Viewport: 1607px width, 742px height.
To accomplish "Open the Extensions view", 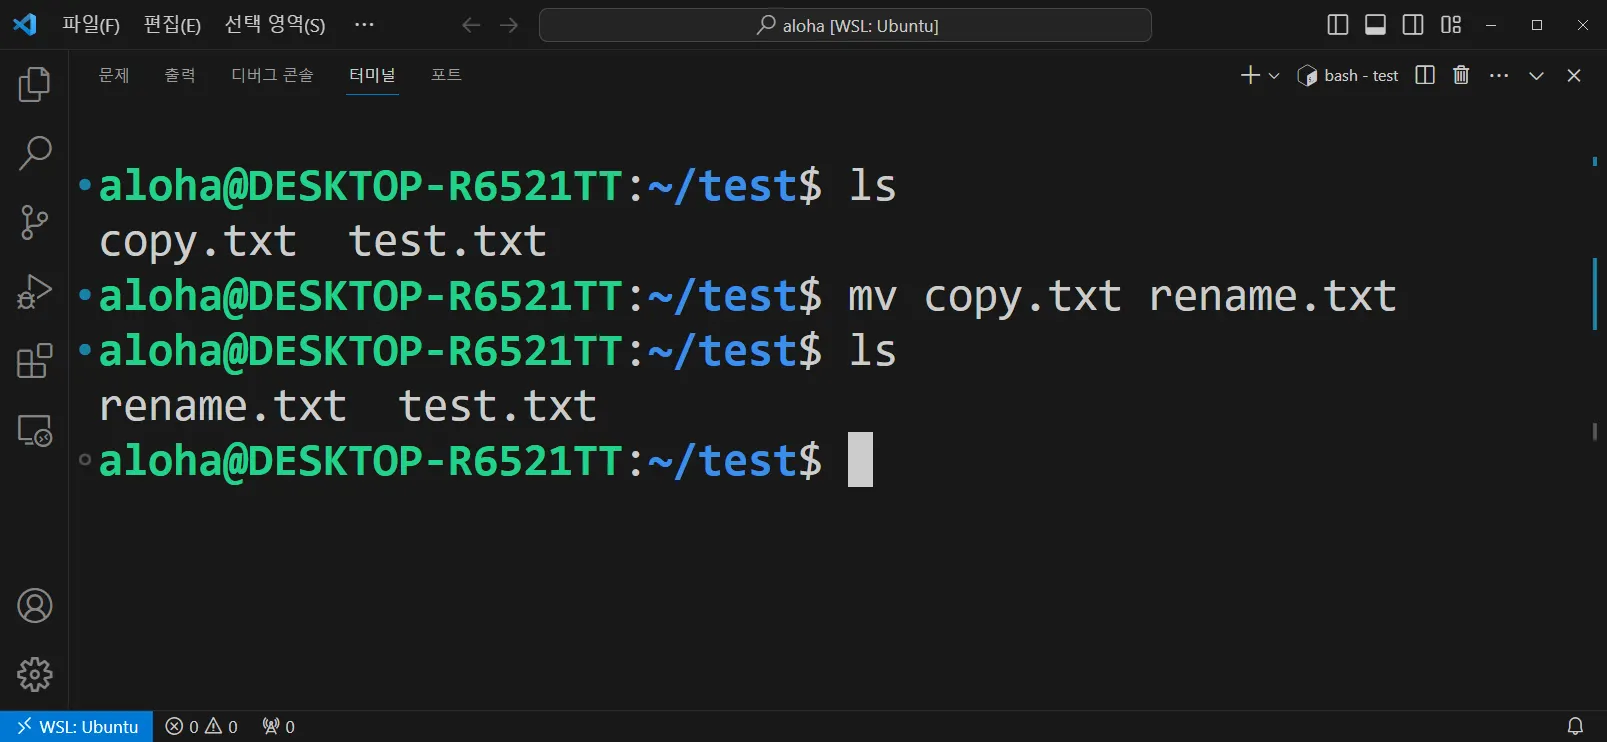I will (34, 361).
